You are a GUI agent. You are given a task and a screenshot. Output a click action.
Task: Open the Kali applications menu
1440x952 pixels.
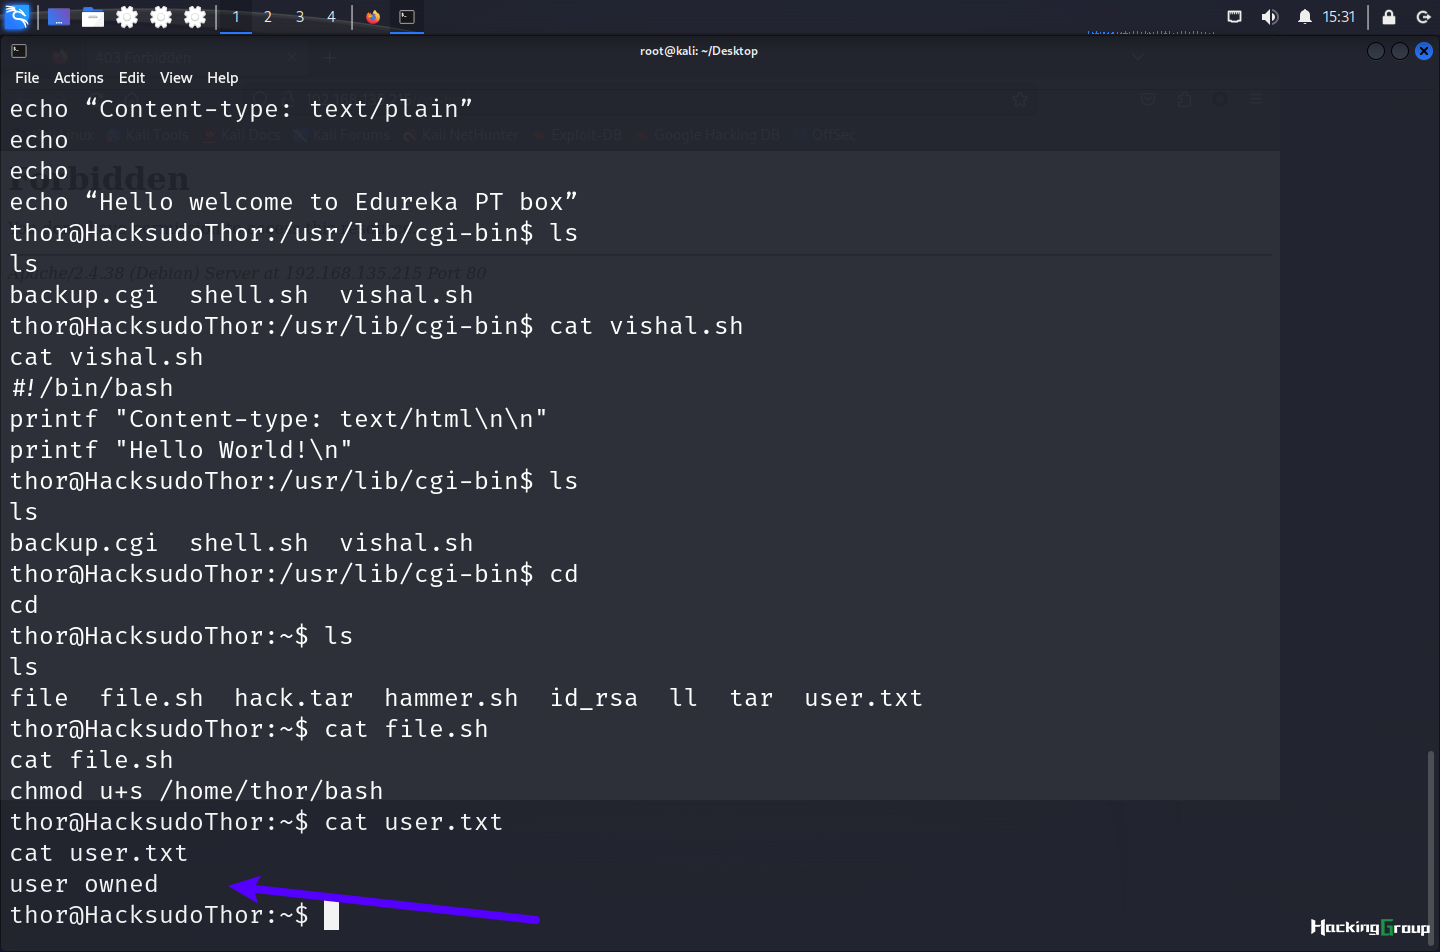point(17,17)
